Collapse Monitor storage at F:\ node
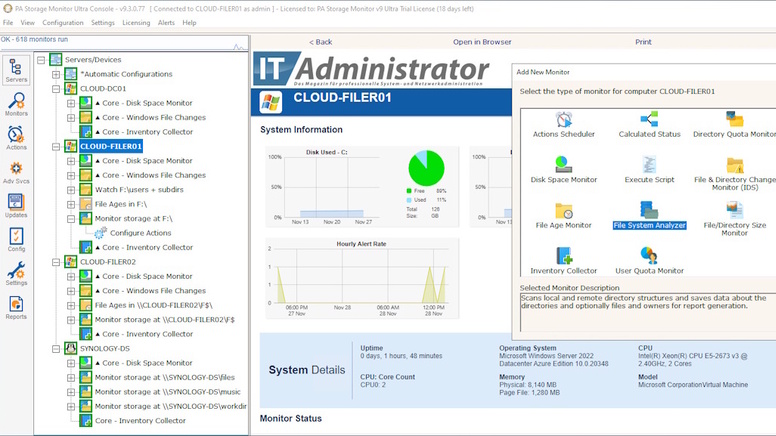This screenshot has width=776, height=436. [71, 218]
